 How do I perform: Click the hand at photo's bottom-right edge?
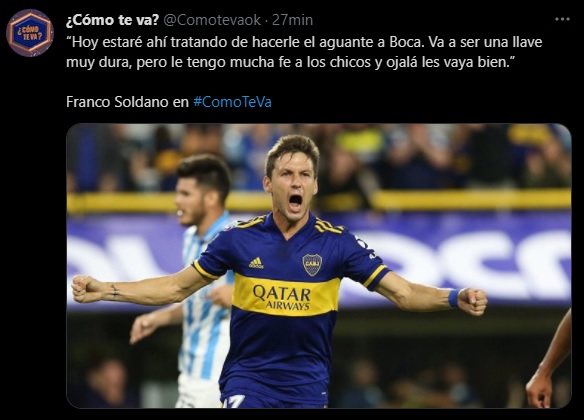540,389
